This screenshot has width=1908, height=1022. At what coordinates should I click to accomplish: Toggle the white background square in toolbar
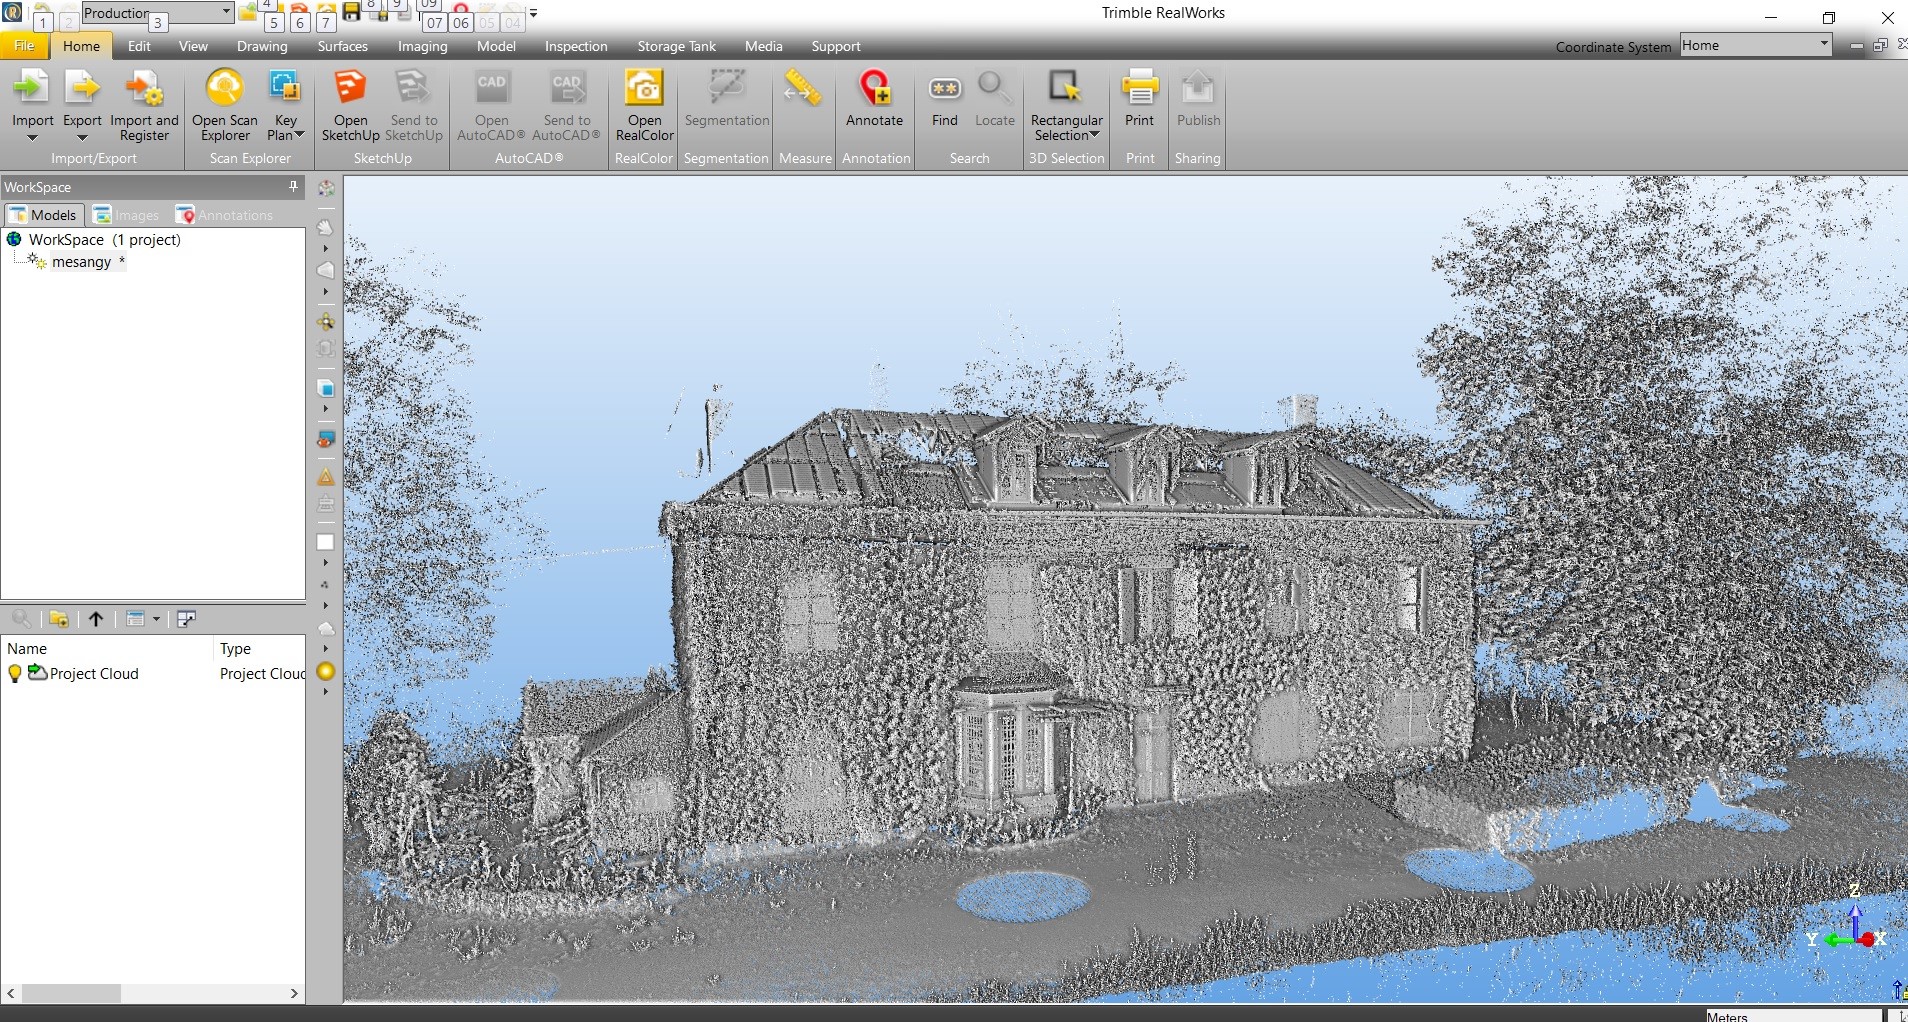coord(325,543)
